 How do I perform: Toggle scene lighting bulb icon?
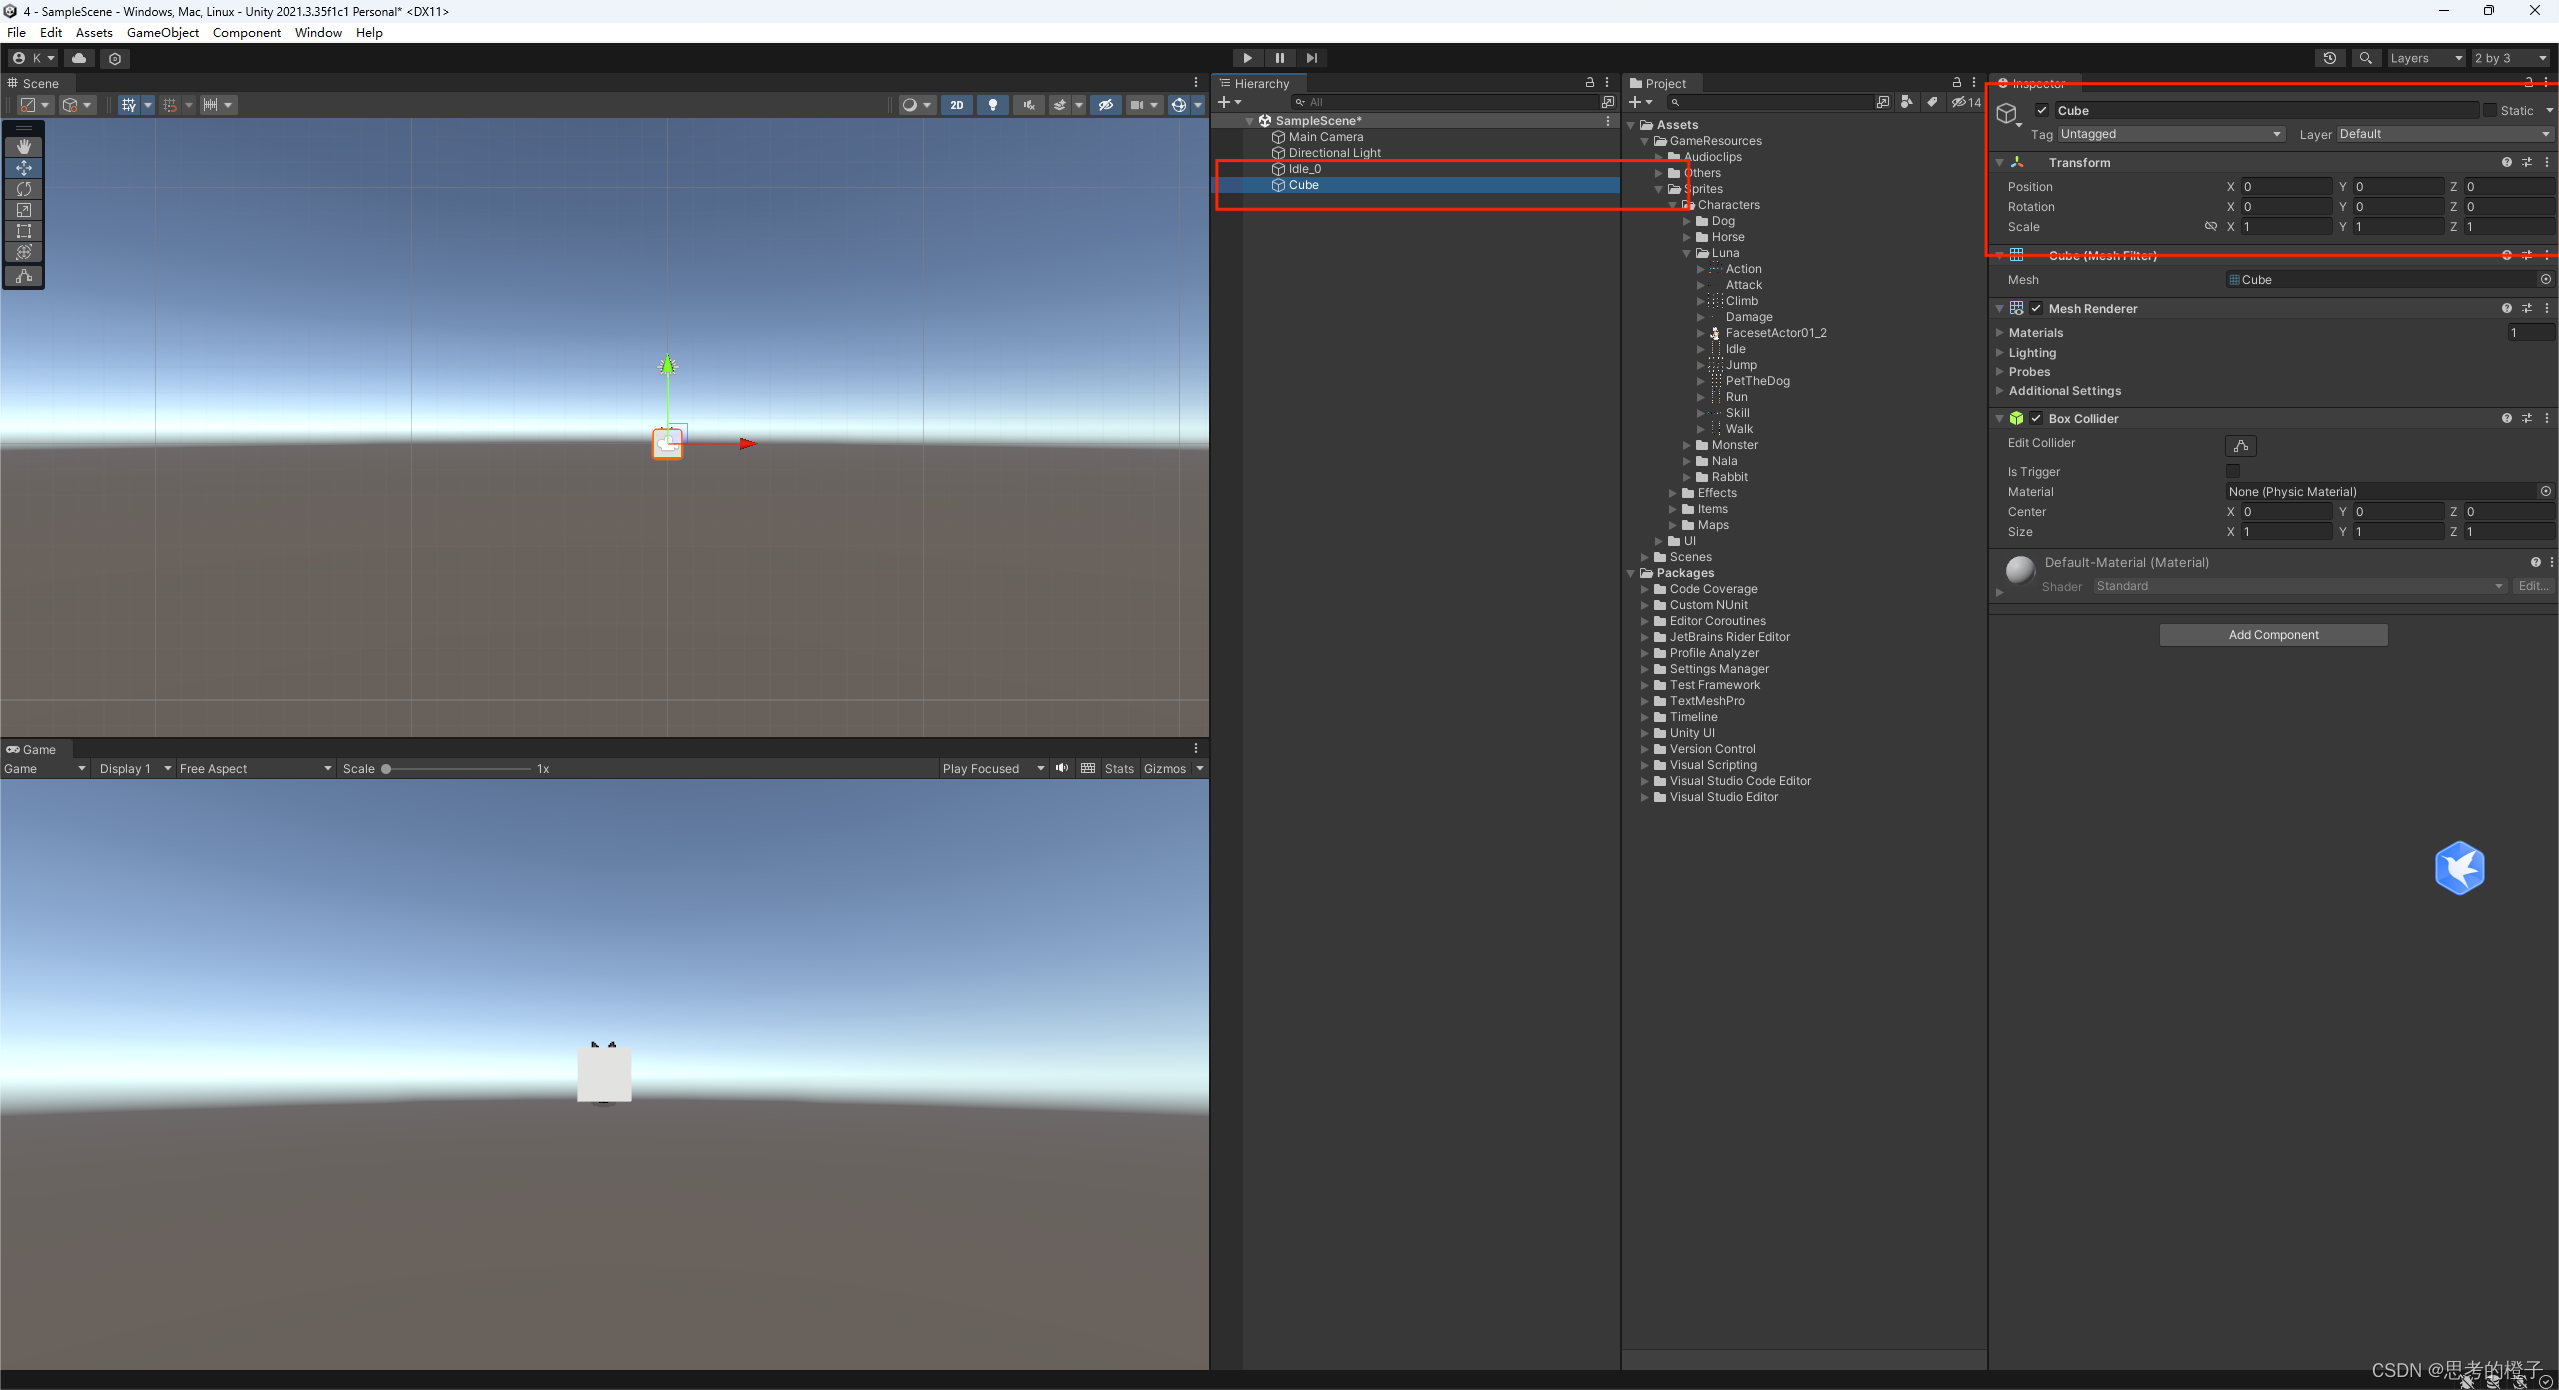point(992,105)
